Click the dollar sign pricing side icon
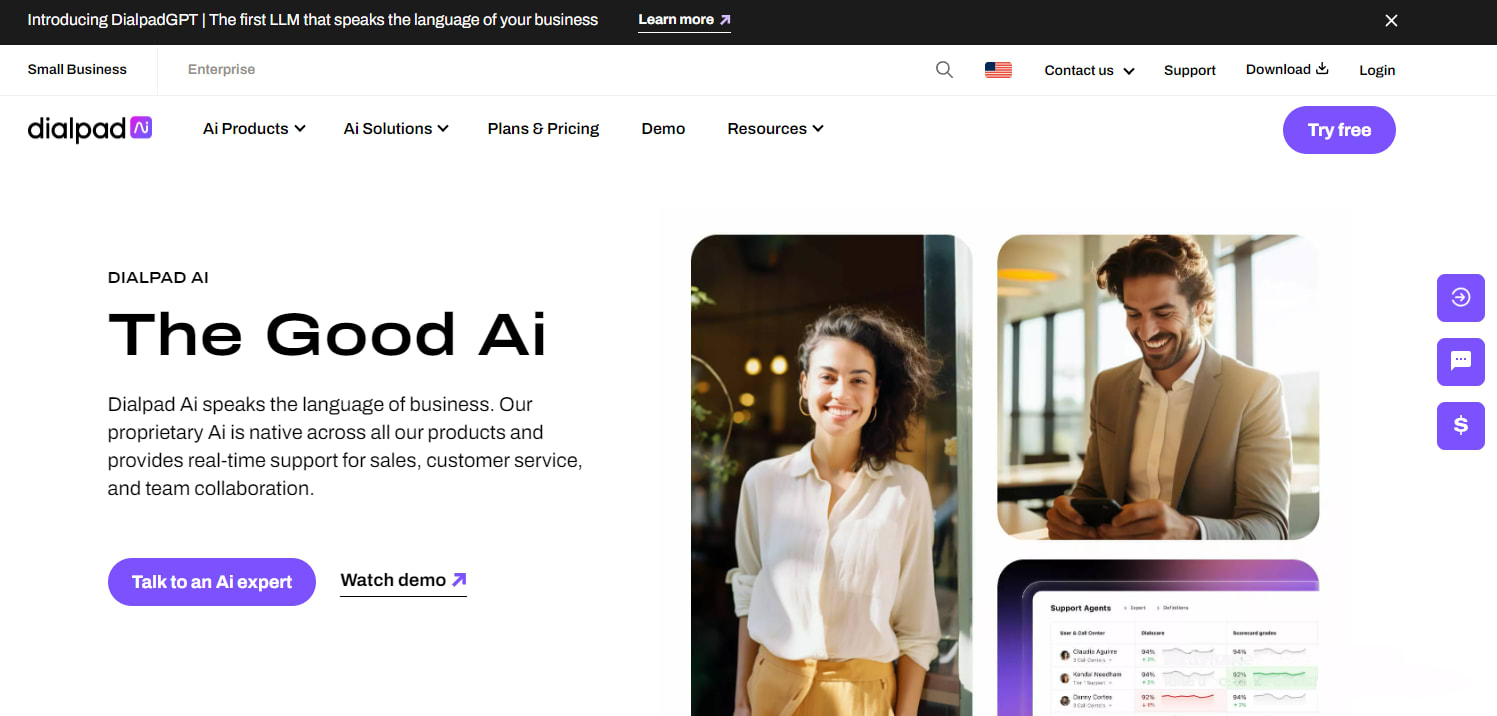 (1460, 426)
